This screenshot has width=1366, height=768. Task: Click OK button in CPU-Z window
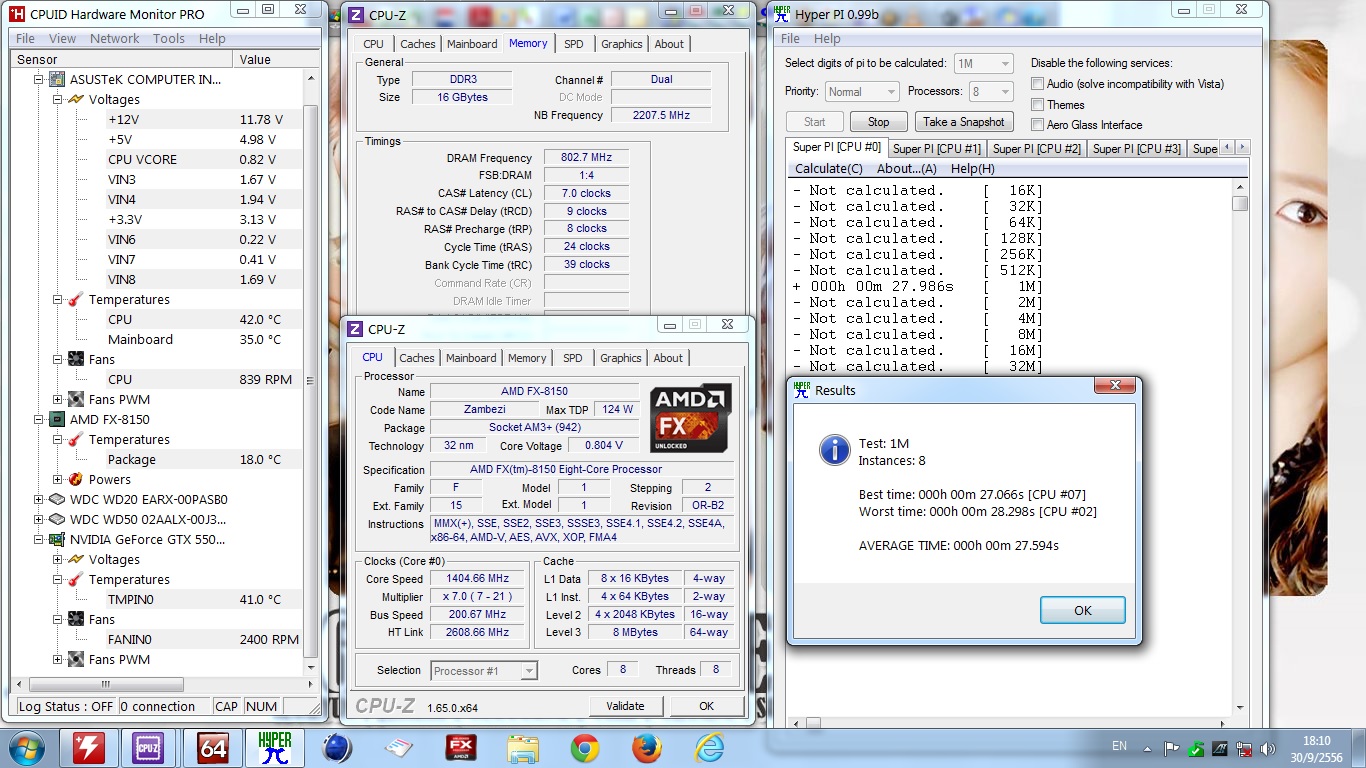click(707, 706)
